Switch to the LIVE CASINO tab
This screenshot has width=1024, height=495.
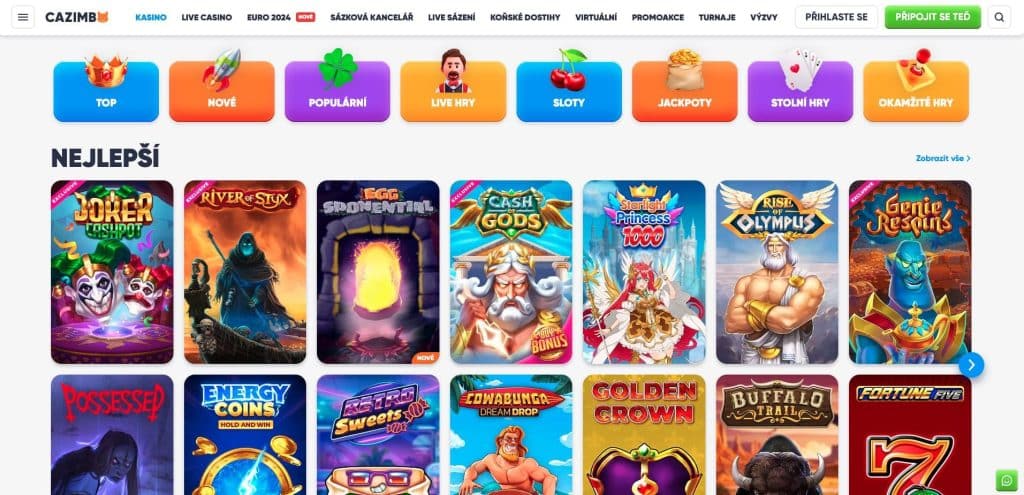pyautogui.click(x=206, y=18)
